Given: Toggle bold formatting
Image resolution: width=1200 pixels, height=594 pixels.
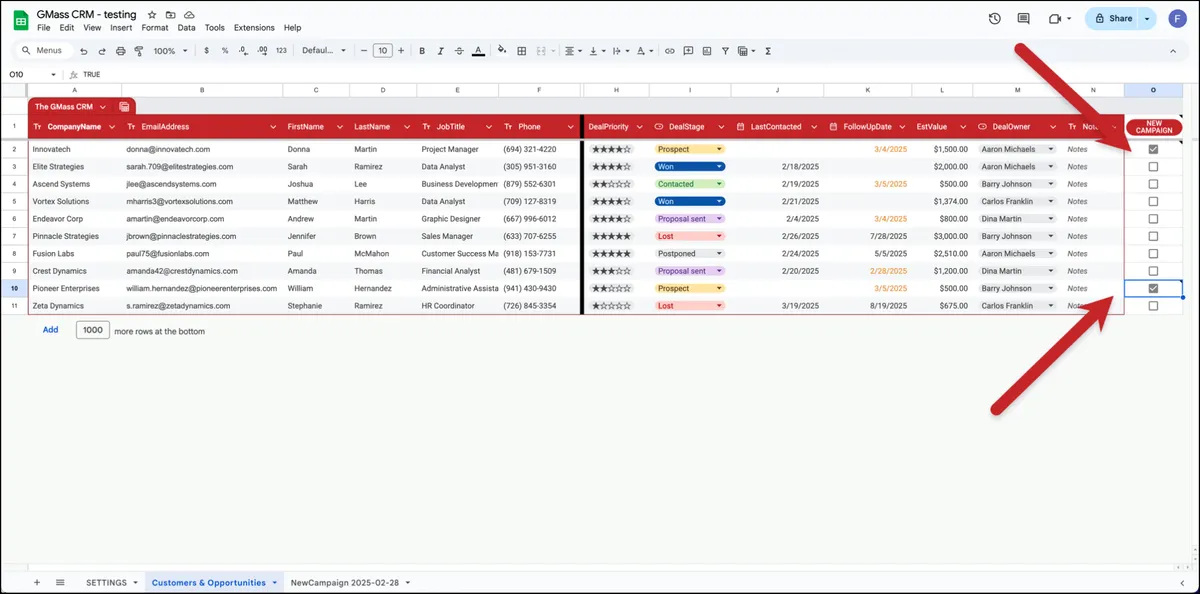Looking at the screenshot, I should click(422, 50).
